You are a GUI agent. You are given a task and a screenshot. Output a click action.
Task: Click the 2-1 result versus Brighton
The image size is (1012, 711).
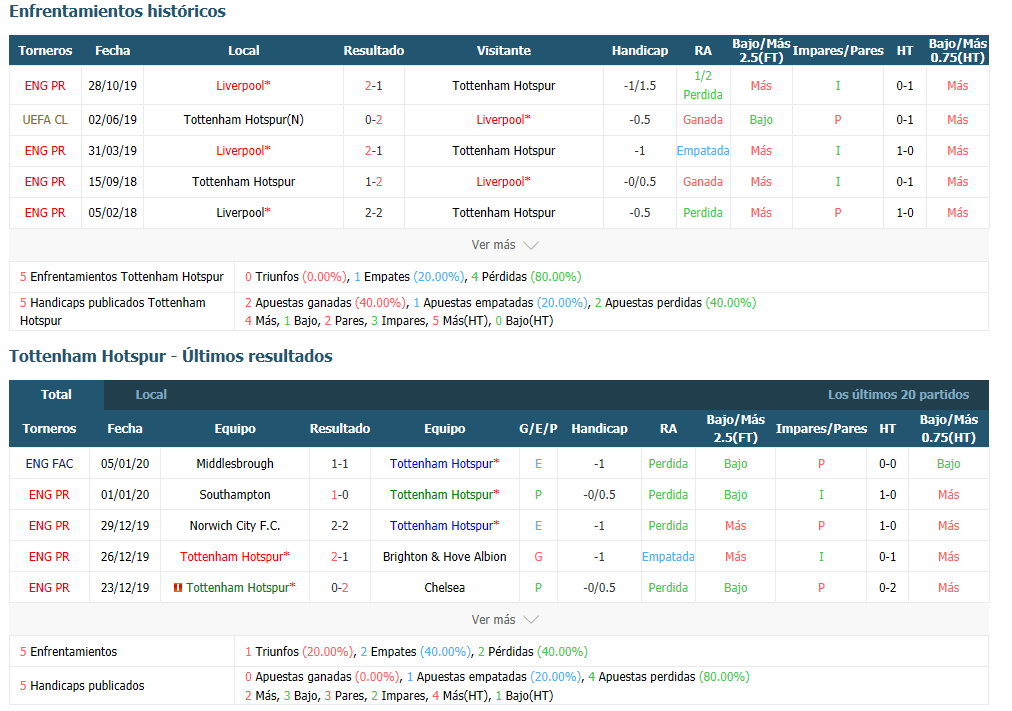pos(340,557)
